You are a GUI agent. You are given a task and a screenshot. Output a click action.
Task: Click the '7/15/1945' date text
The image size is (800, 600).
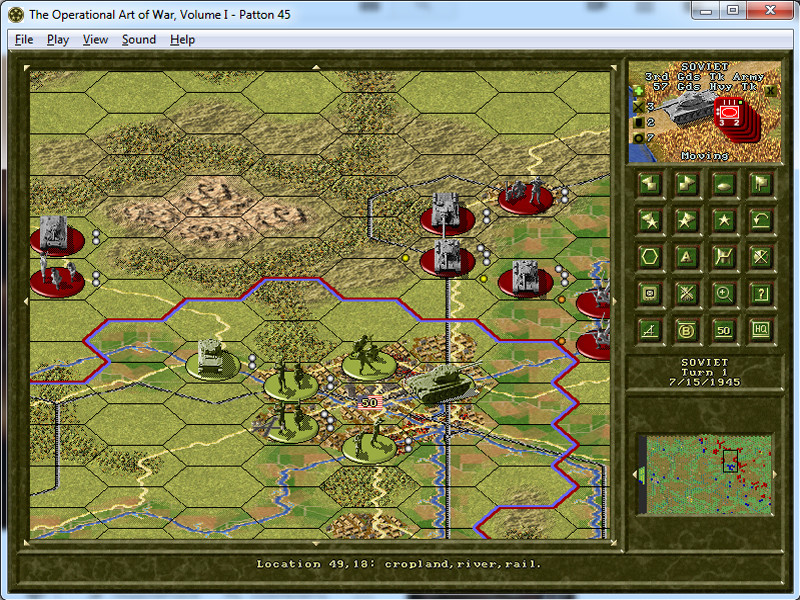click(x=705, y=382)
